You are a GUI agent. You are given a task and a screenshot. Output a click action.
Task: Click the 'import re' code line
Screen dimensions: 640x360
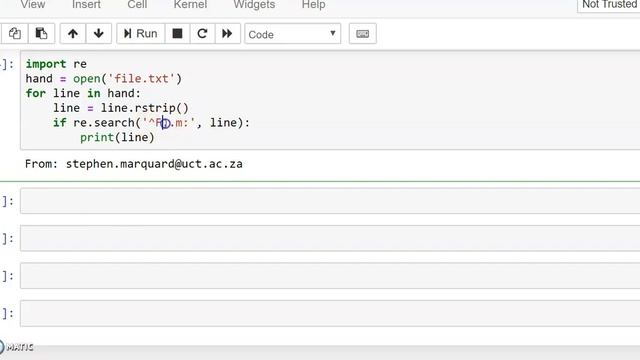(56, 64)
